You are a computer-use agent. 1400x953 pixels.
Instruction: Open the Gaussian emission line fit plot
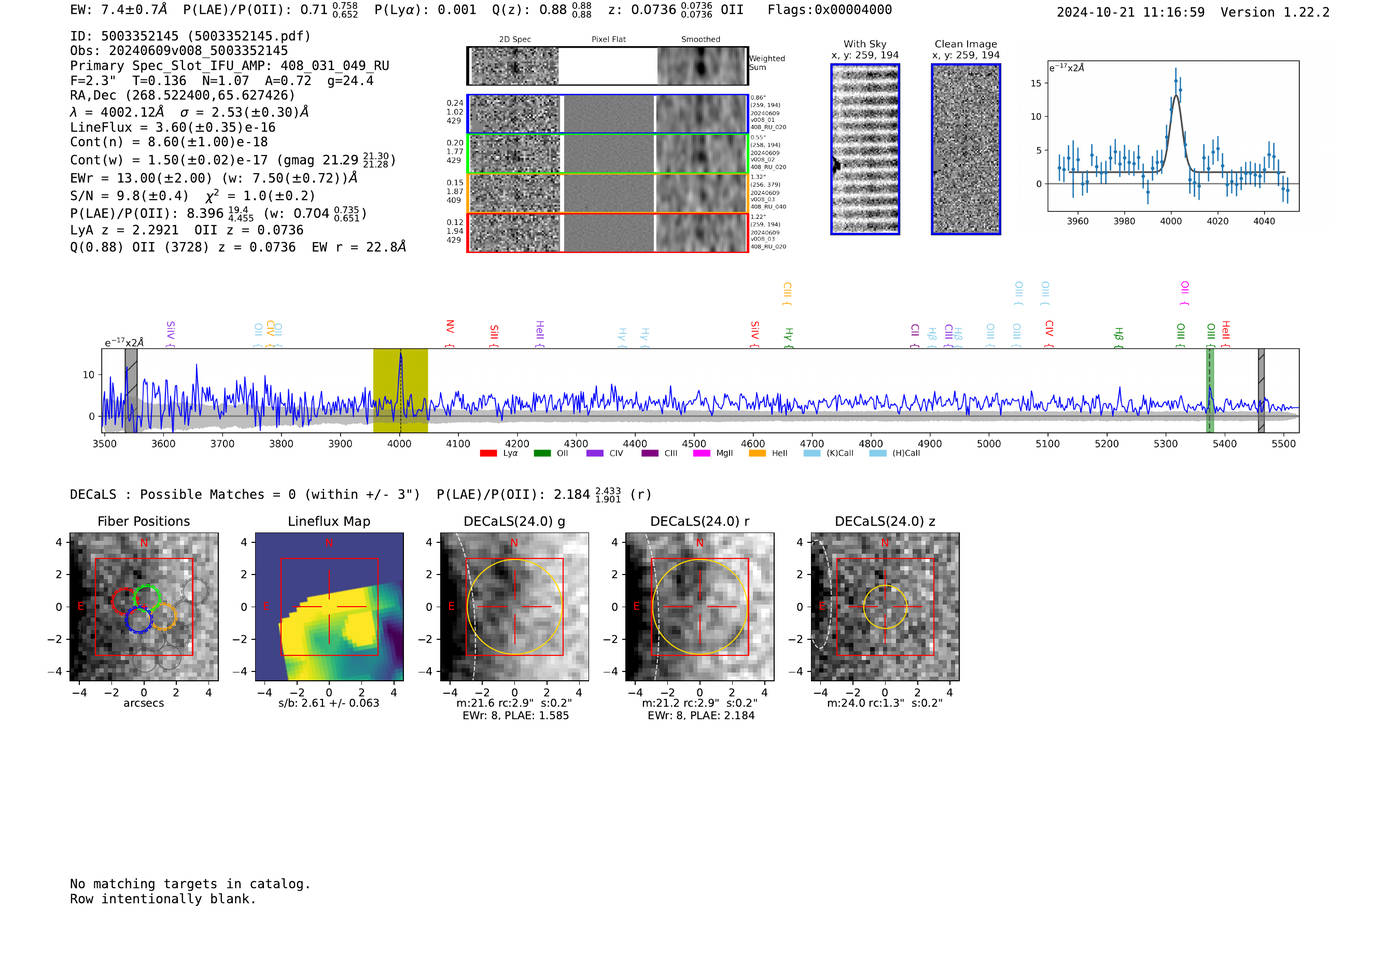tap(1172, 136)
